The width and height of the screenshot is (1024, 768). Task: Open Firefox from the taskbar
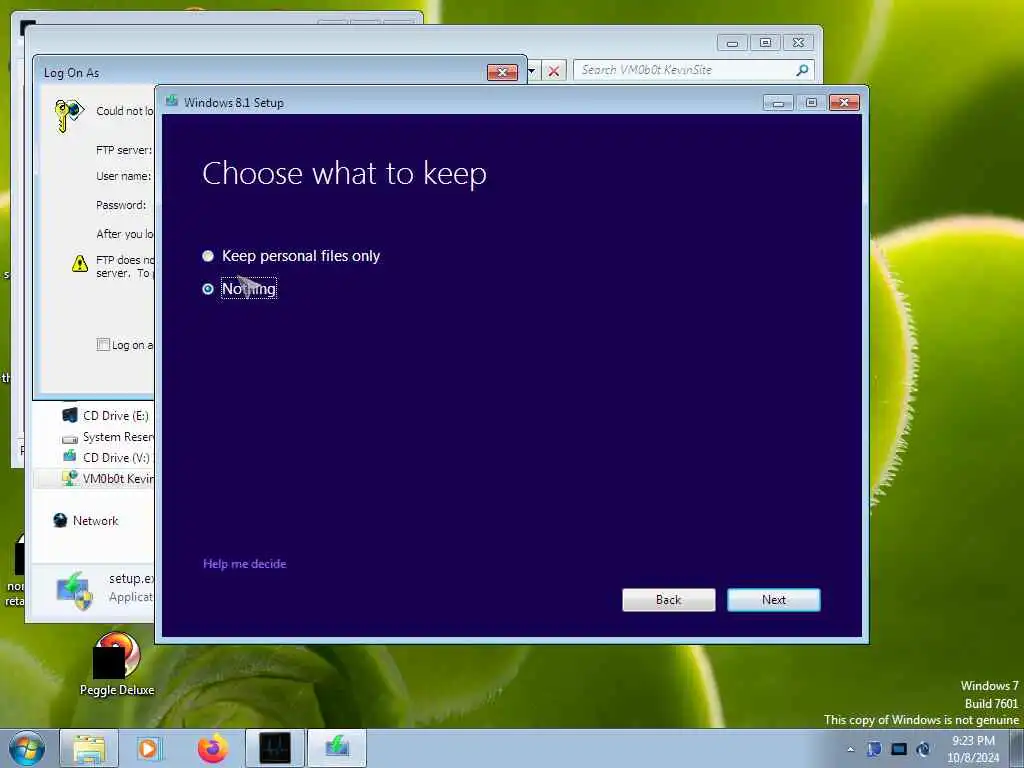click(212, 748)
